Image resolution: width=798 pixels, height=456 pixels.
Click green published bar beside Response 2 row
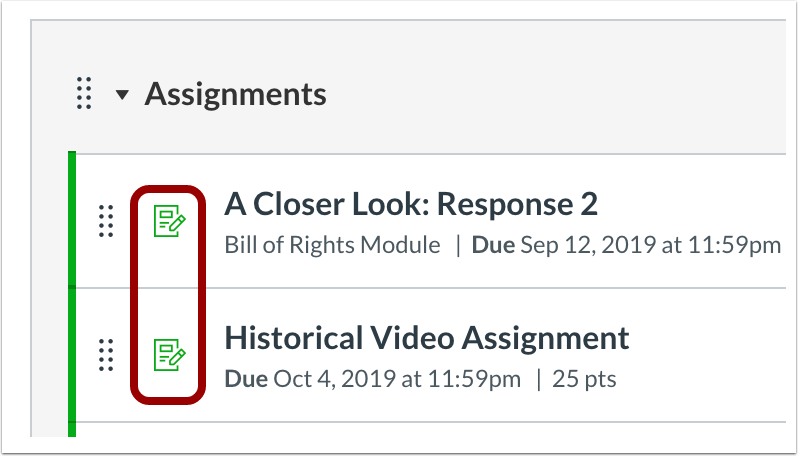point(72,219)
